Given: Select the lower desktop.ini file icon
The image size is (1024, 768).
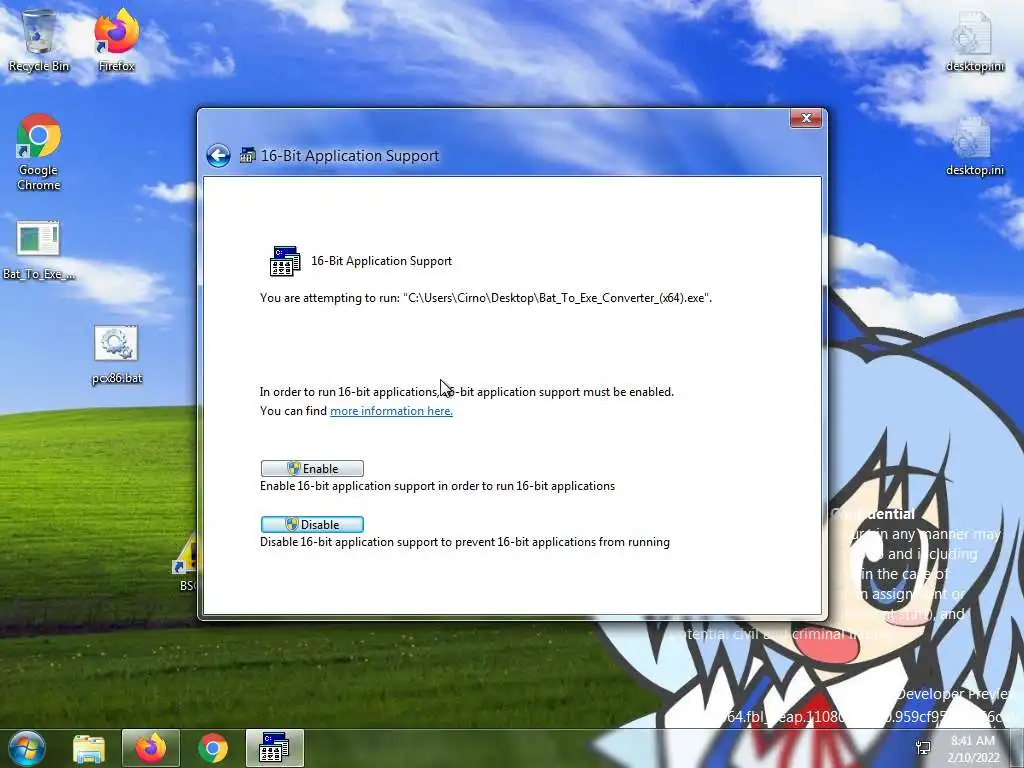Looking at the screenshot, I should tap(974, 146).
